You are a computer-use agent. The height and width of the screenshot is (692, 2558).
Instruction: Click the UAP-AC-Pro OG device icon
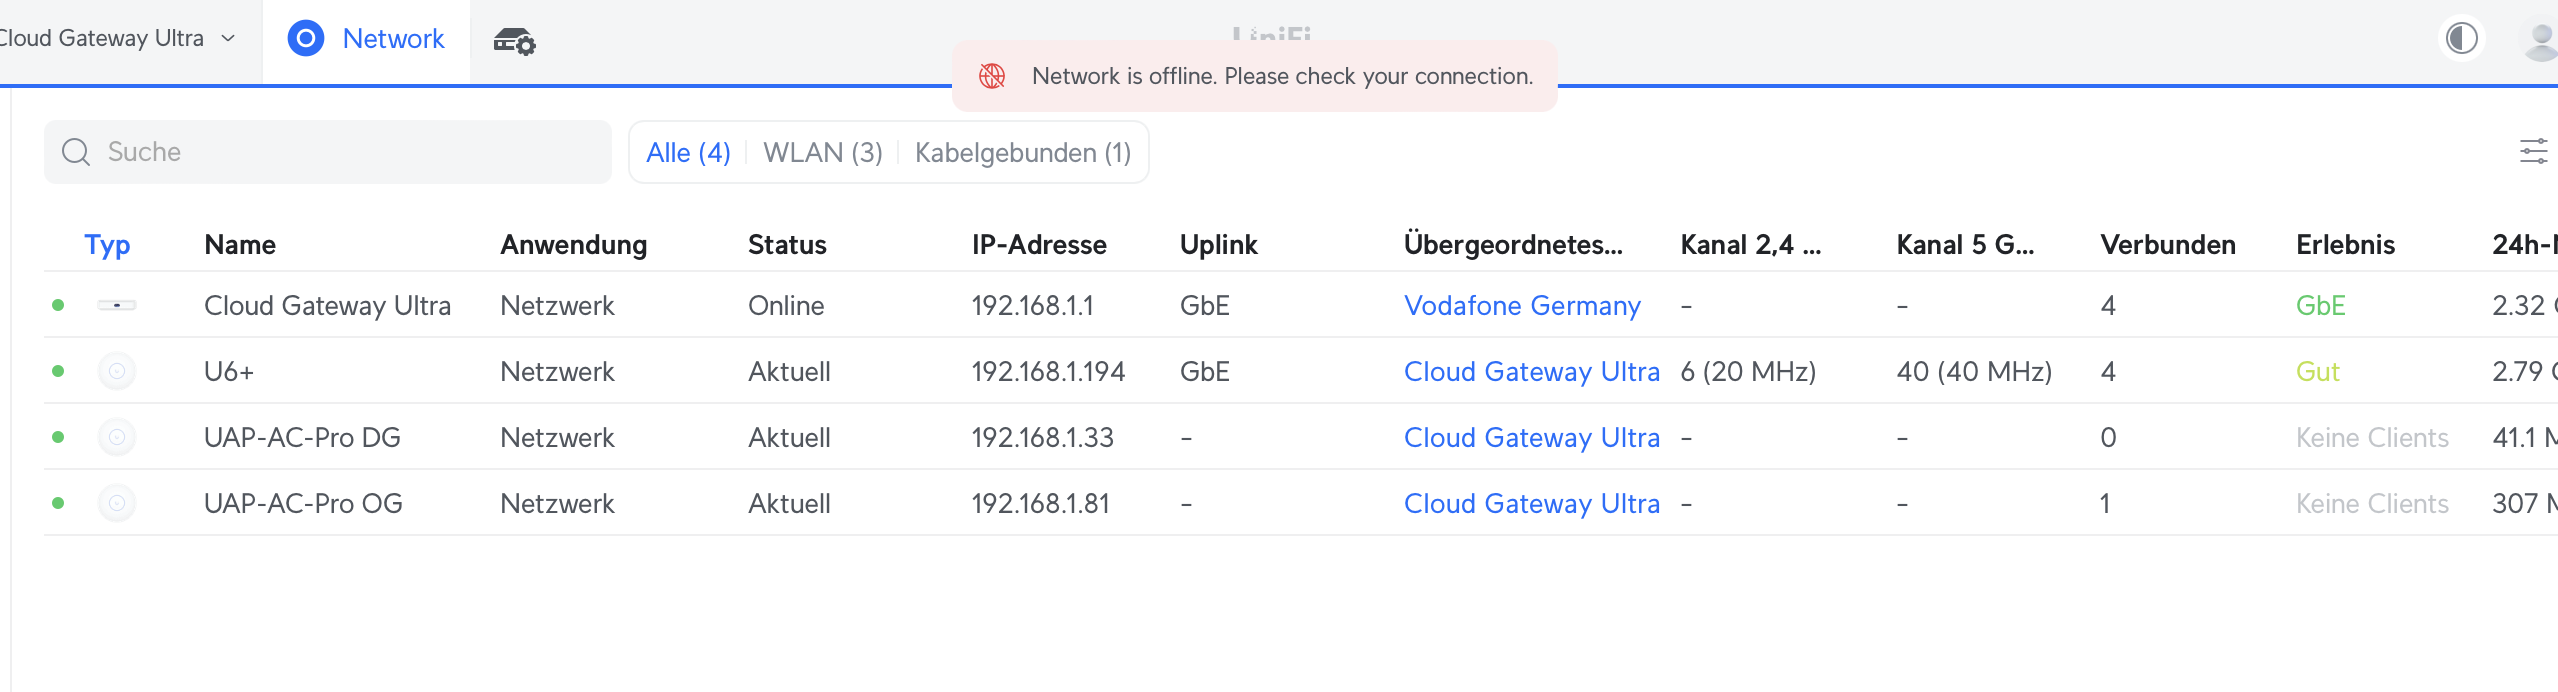[117, 503]
